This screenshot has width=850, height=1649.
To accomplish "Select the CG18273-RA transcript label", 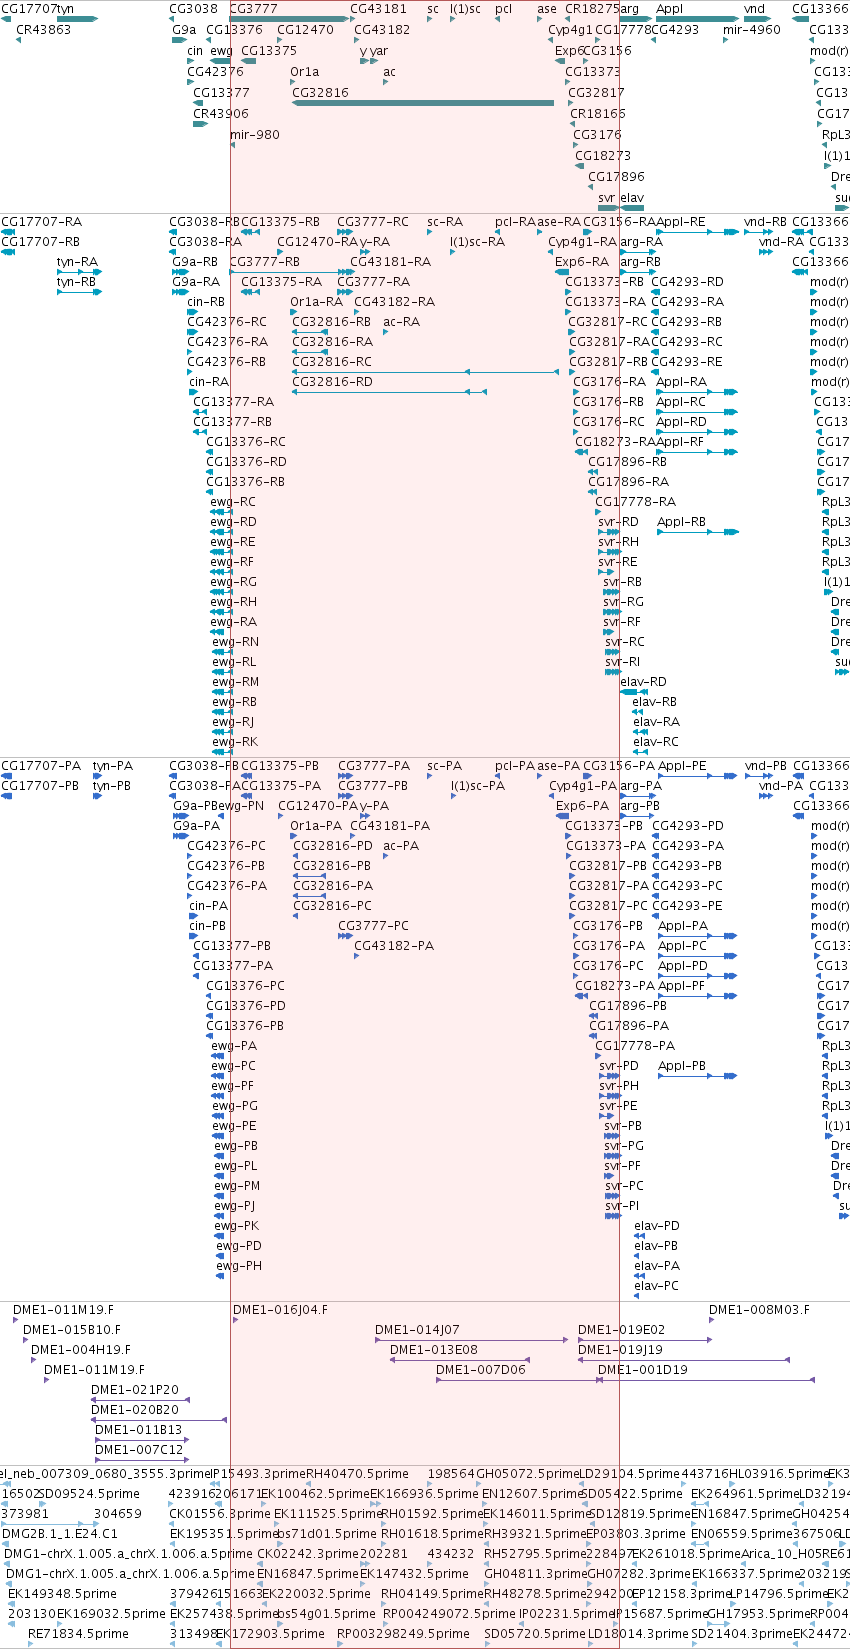I will click(615, 442).
